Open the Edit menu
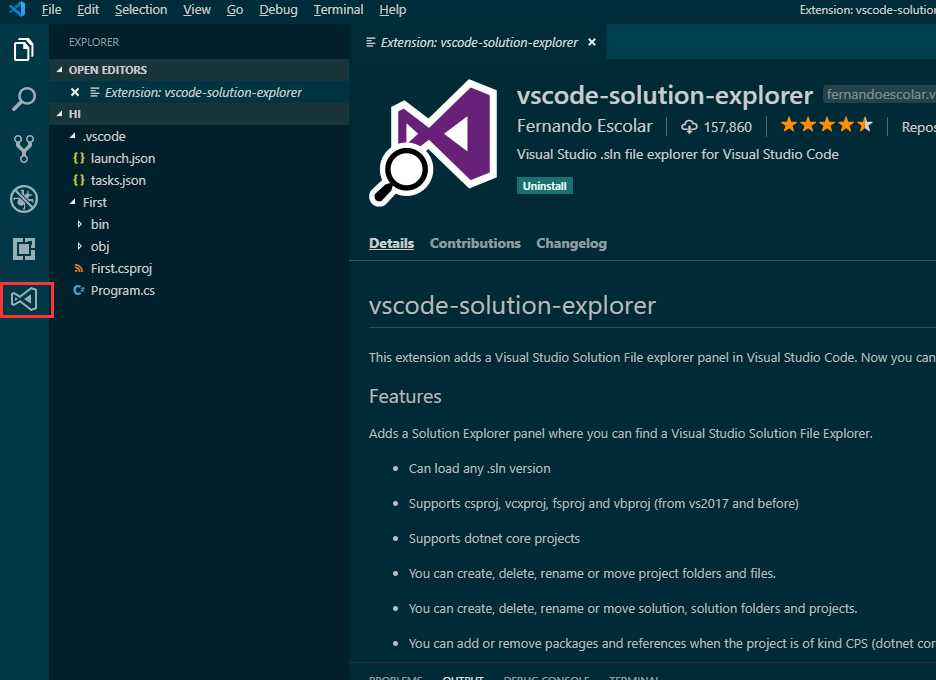This screenshot has width=936, height=680. coord(88,10)
